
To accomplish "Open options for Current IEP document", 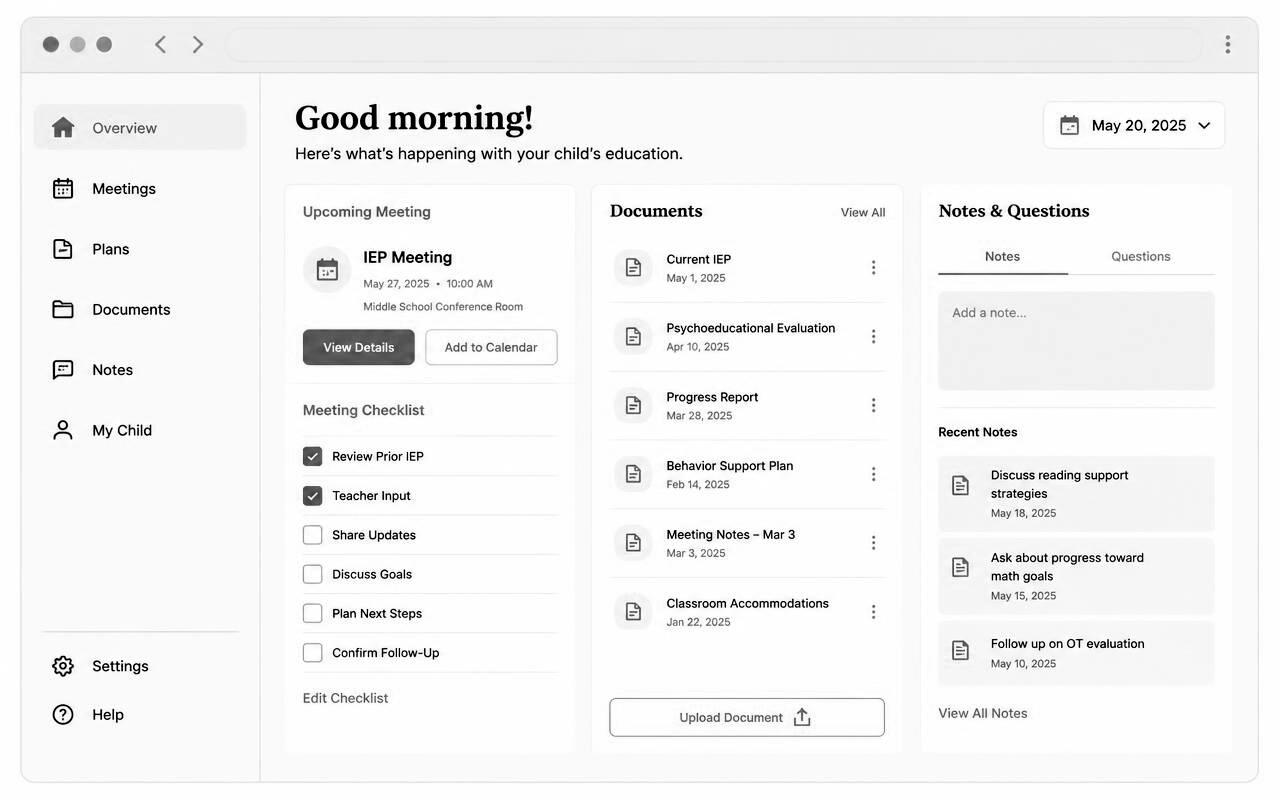I will [x=873, y=268].
